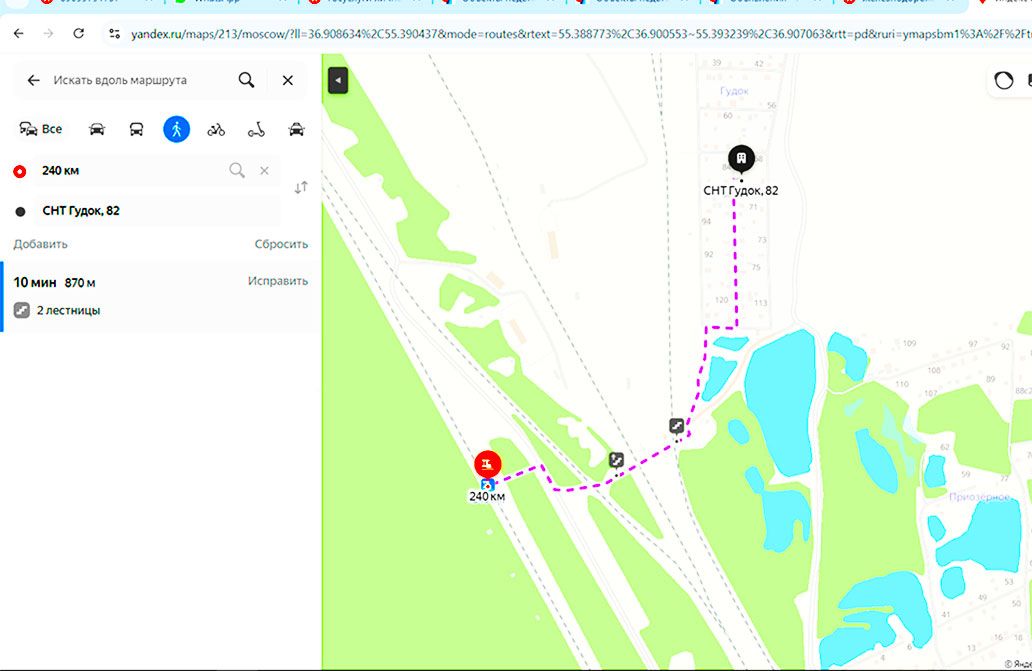The height and width of the screenshot is (671, 1032).
Task: Click the '2 лестницы' stairs label
Action: coord(68,311)
